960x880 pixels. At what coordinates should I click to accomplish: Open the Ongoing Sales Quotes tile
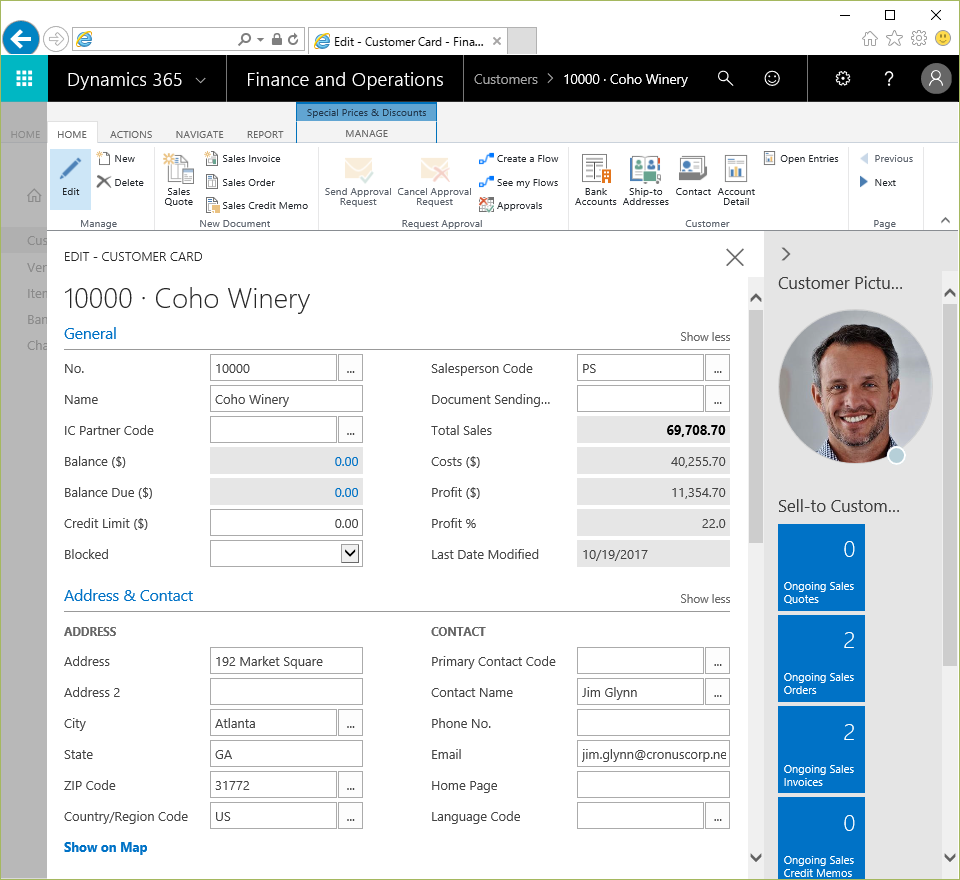click(821, 567)
